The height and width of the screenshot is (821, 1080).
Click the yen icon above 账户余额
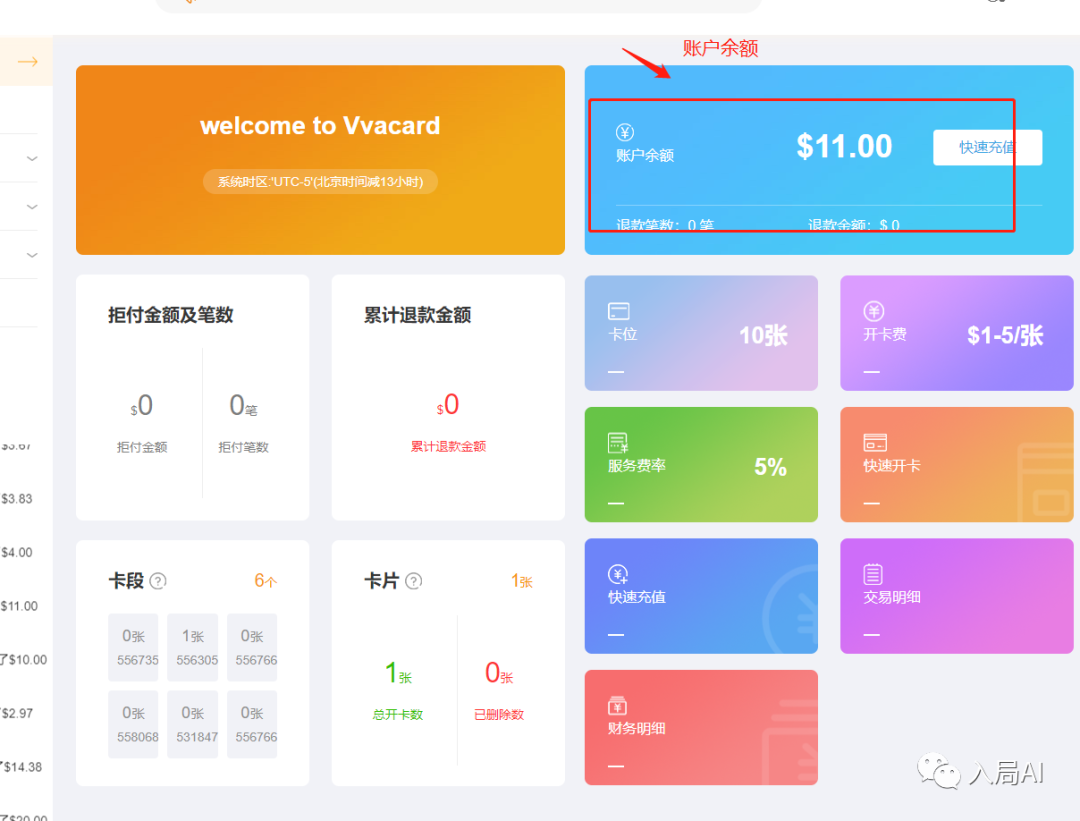(625, 133)
